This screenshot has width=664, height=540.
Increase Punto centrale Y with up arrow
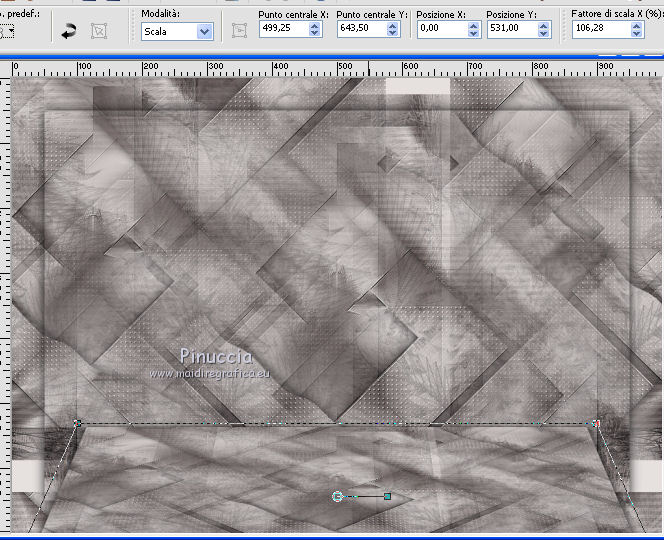(393, 25)
